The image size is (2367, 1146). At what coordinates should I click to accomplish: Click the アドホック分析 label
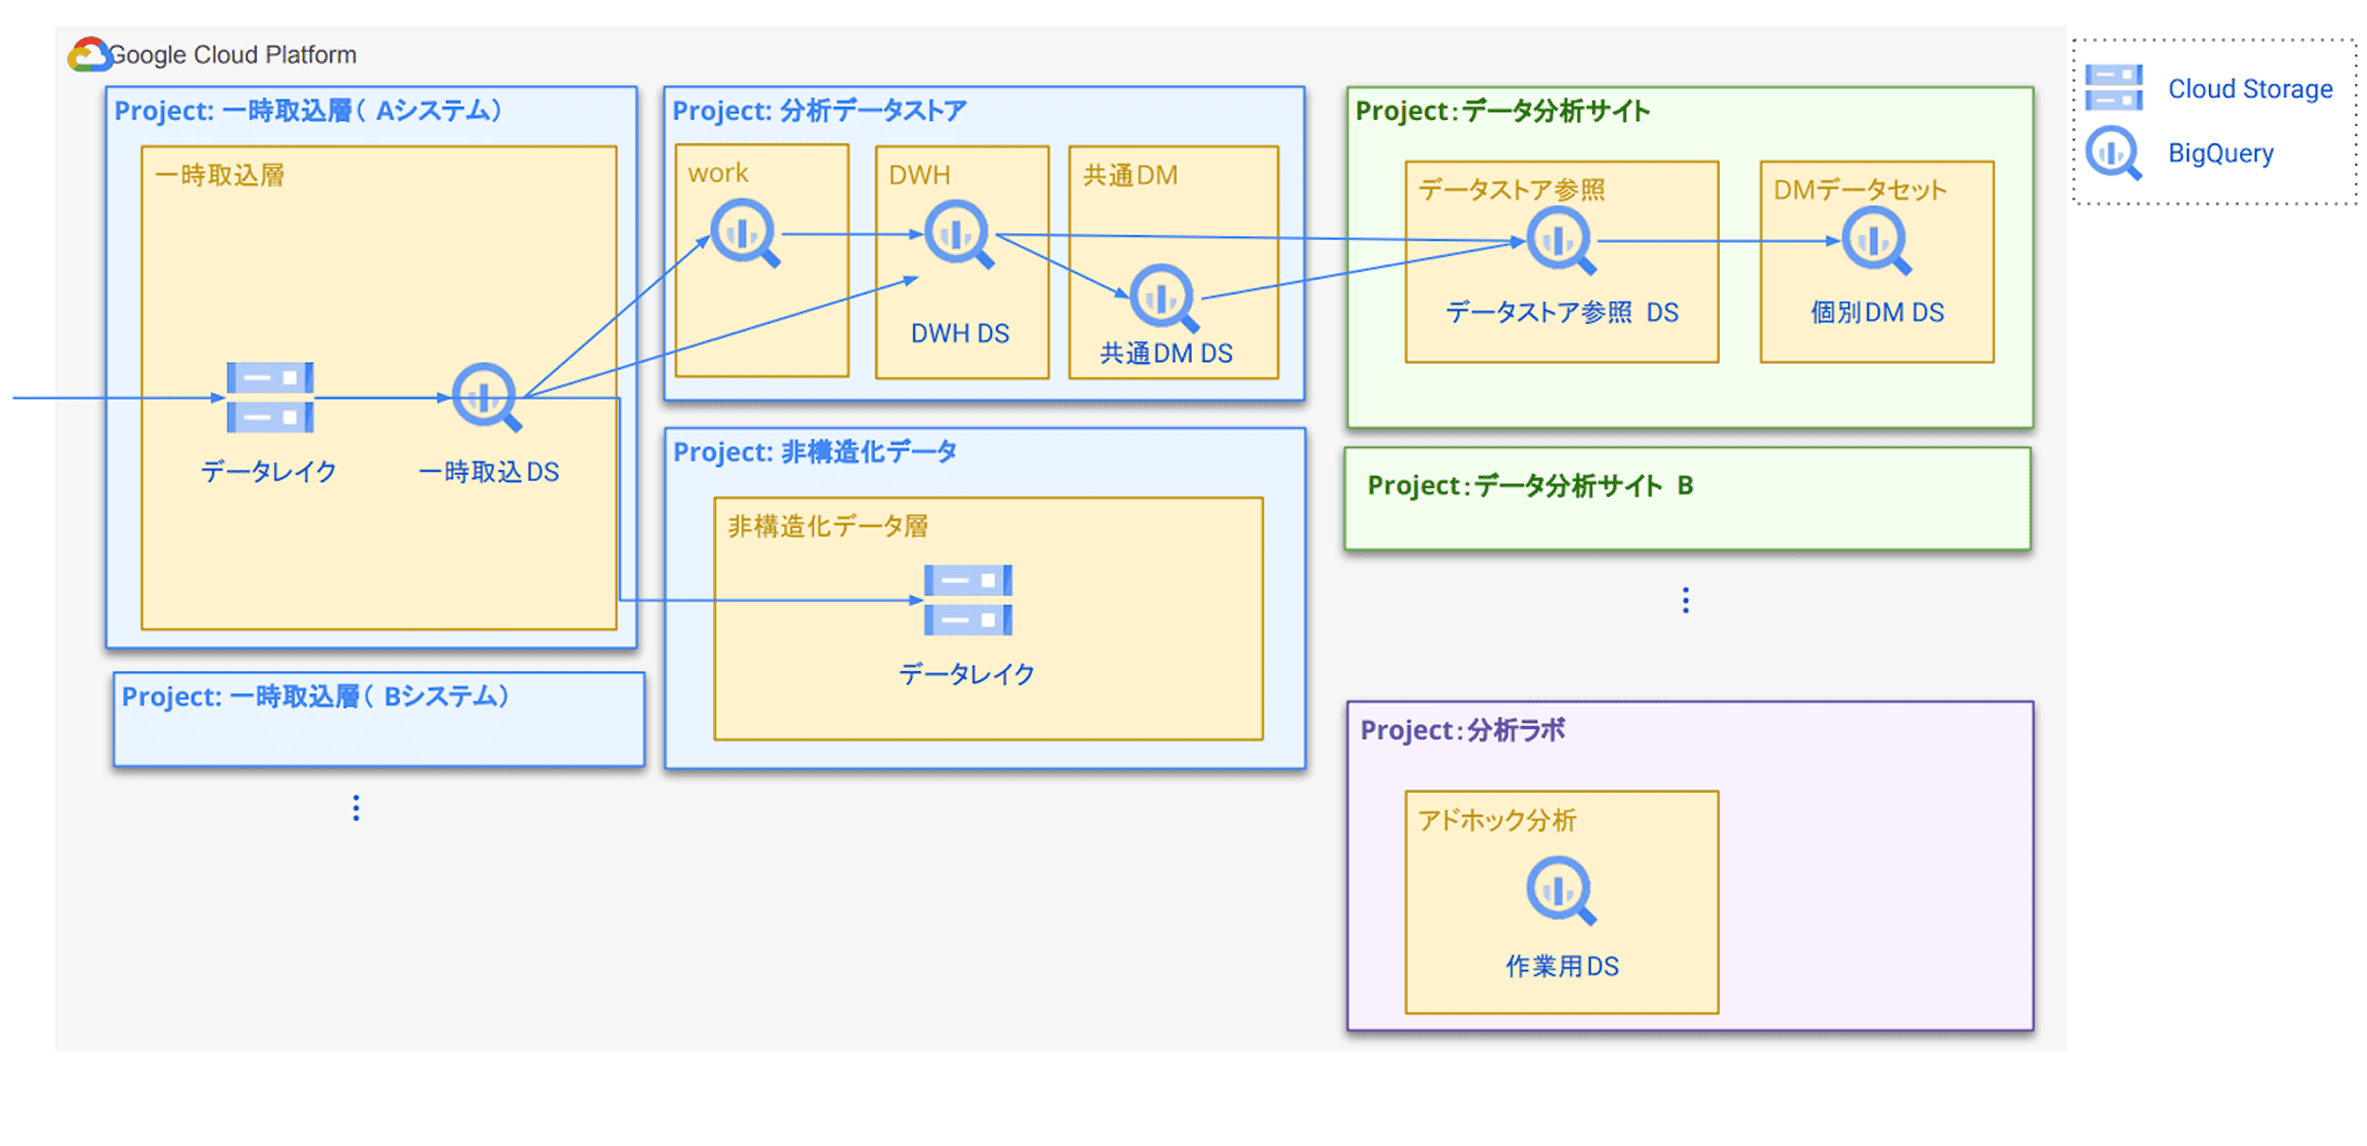pyautogui.click(x=1497, y=821)
